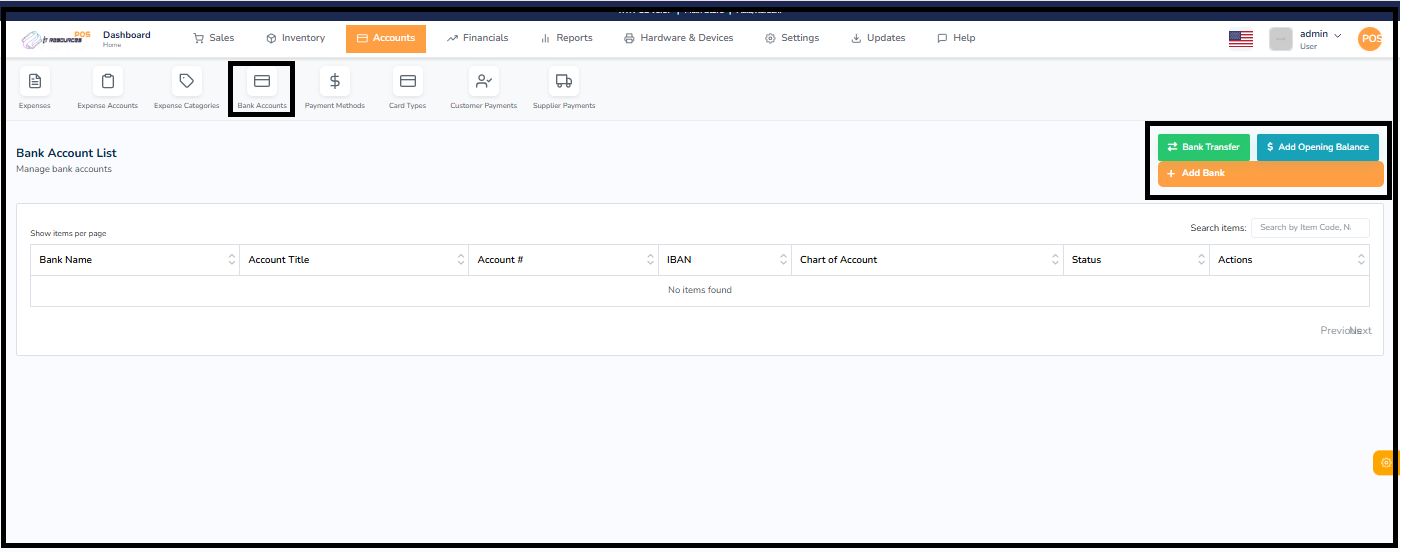Sort by IBAN column

coord(725,260)
